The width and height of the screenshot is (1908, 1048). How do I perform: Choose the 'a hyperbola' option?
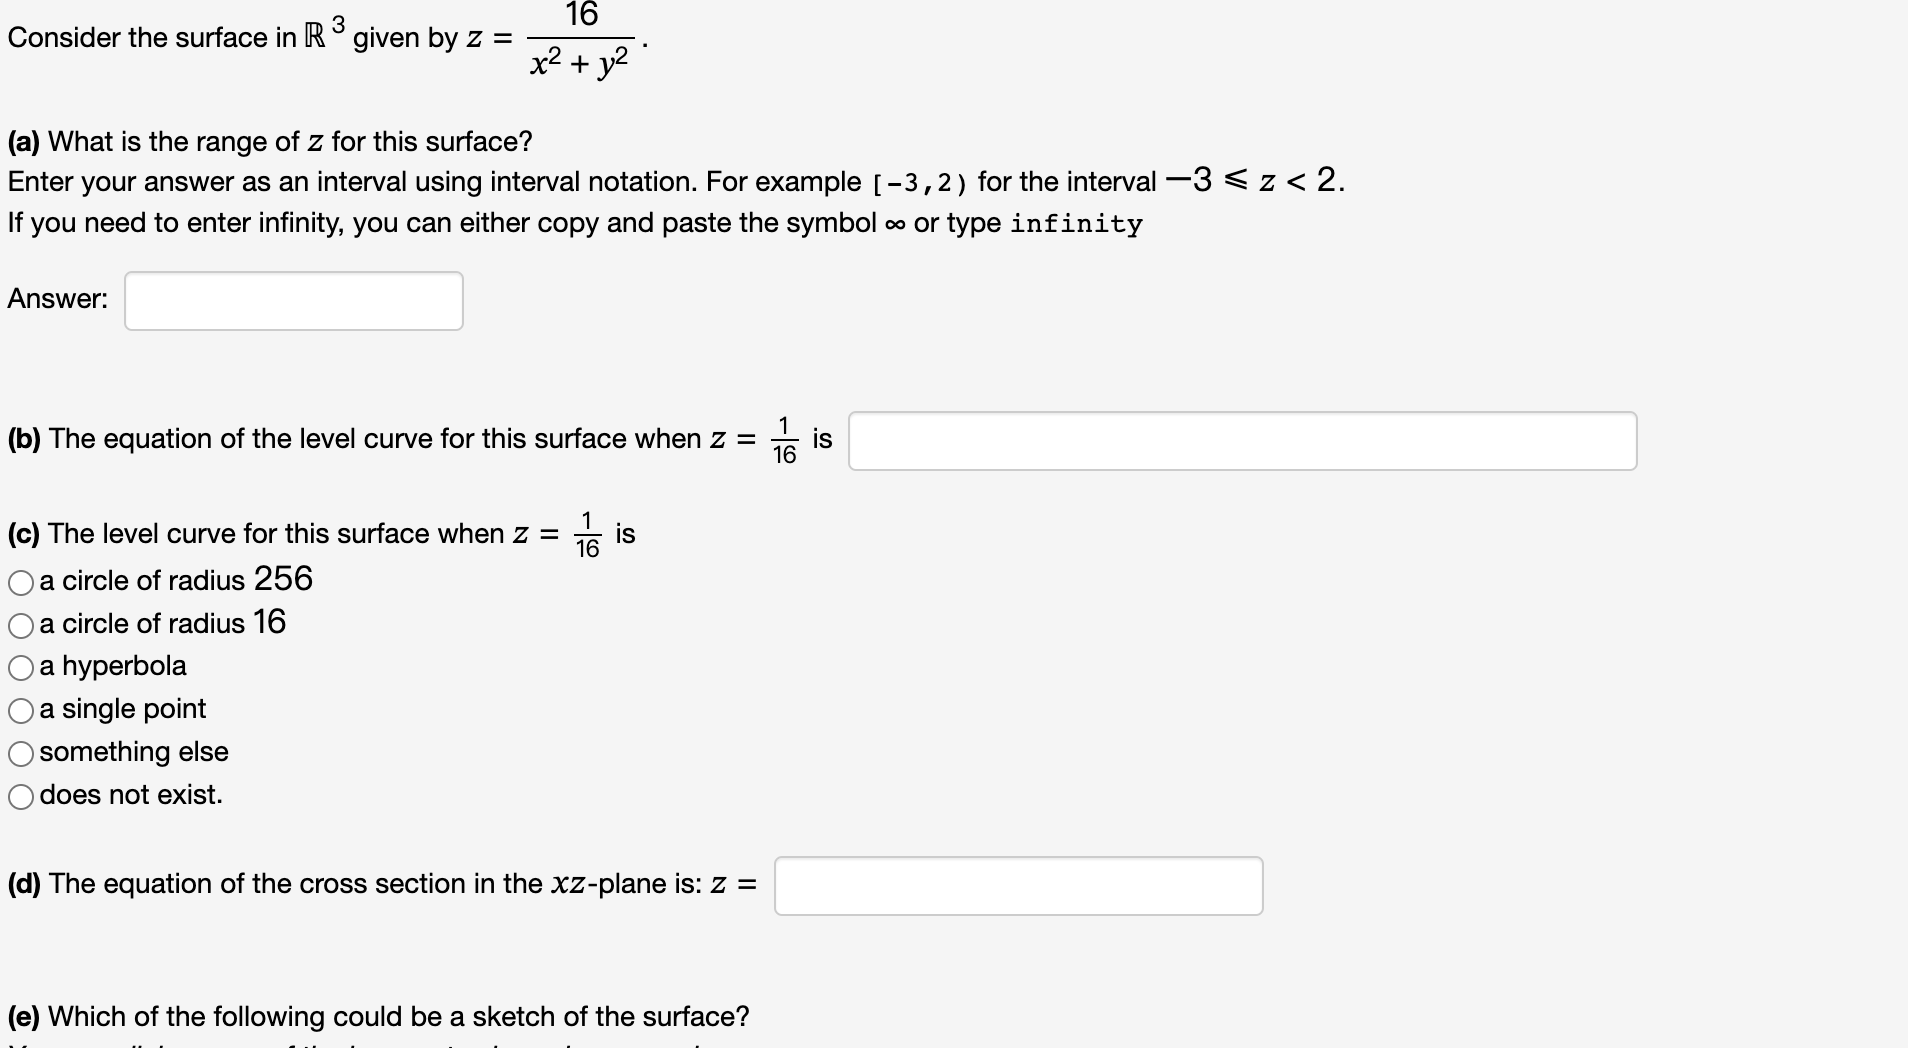(20, 667)
